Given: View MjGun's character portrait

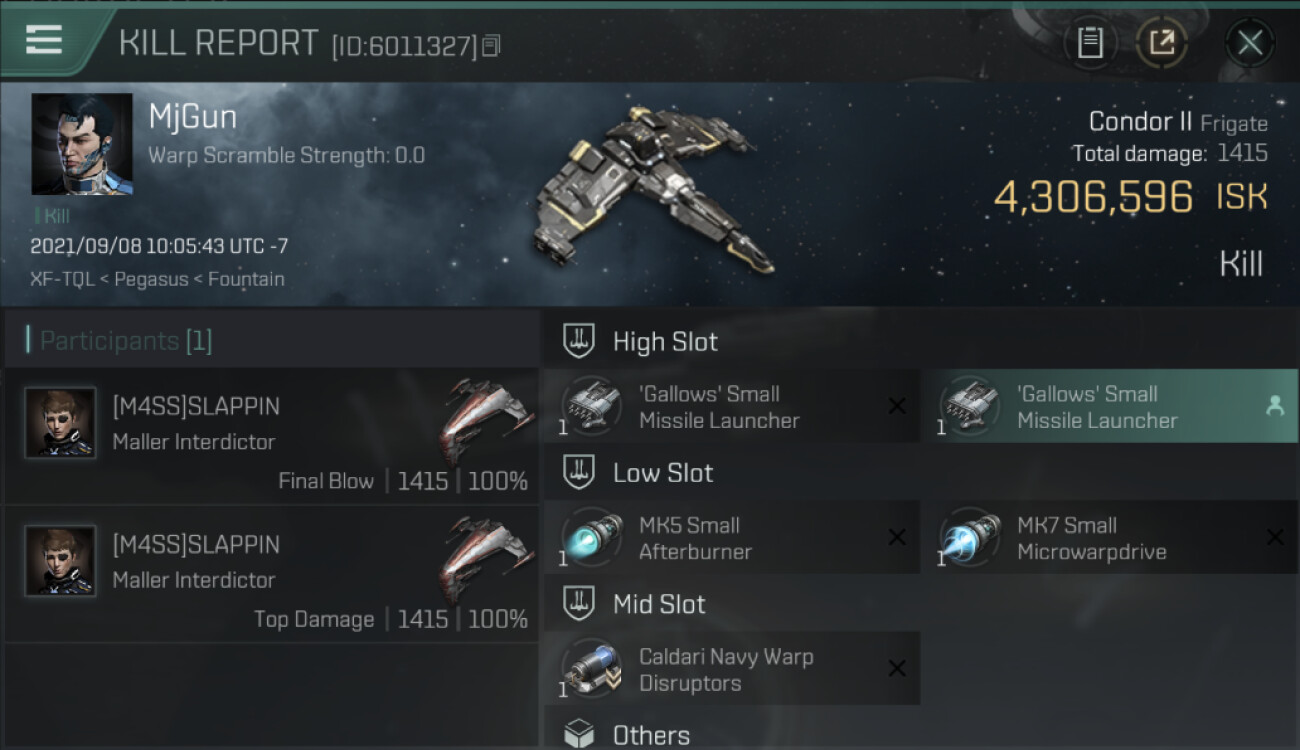Looking at the screenshot, I should [x=82, y=144].
